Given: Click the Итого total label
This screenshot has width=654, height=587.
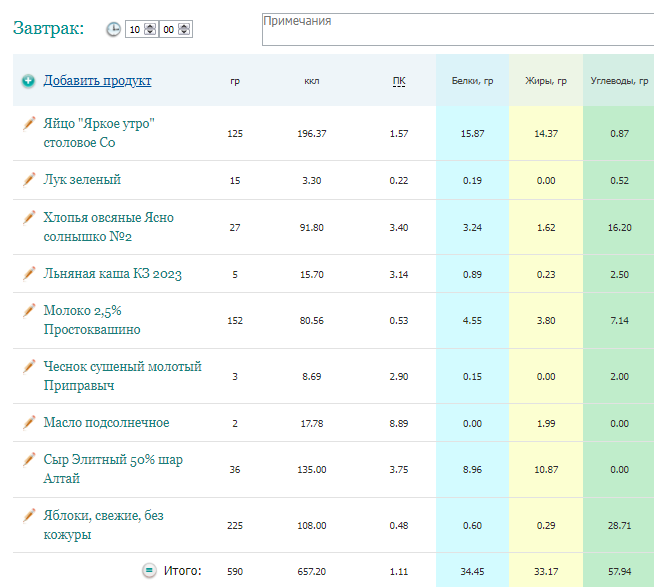Looking at the screenshot, I should tap(183, 571).
